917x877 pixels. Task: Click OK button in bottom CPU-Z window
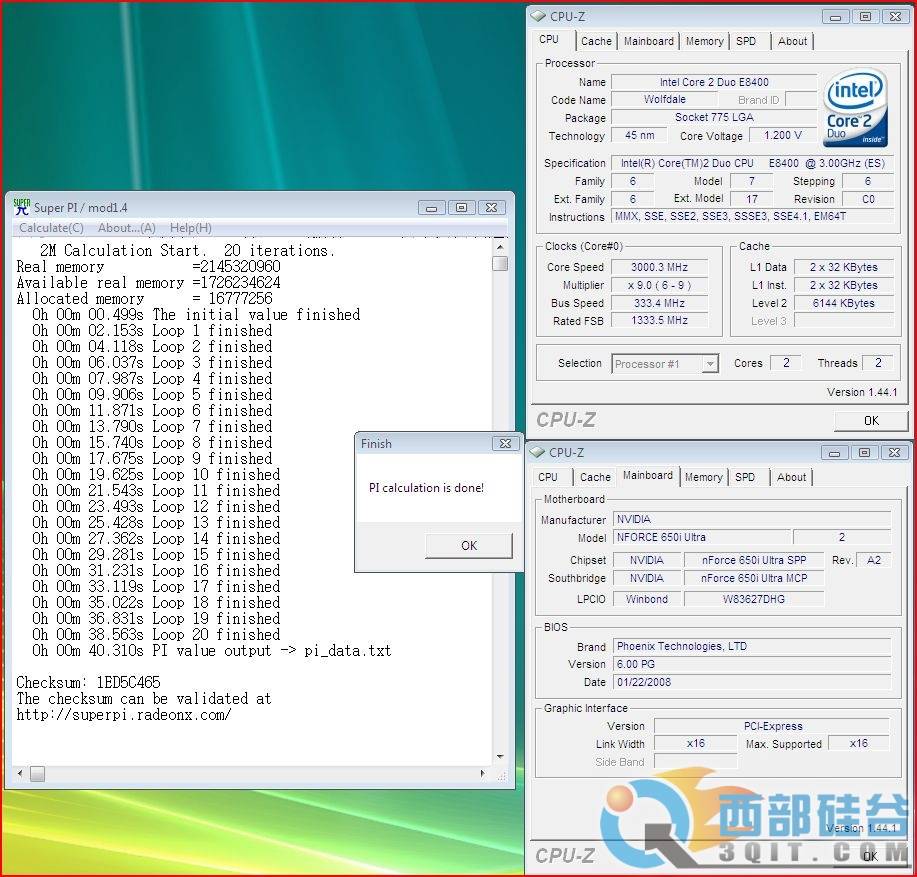coord(871,856)
